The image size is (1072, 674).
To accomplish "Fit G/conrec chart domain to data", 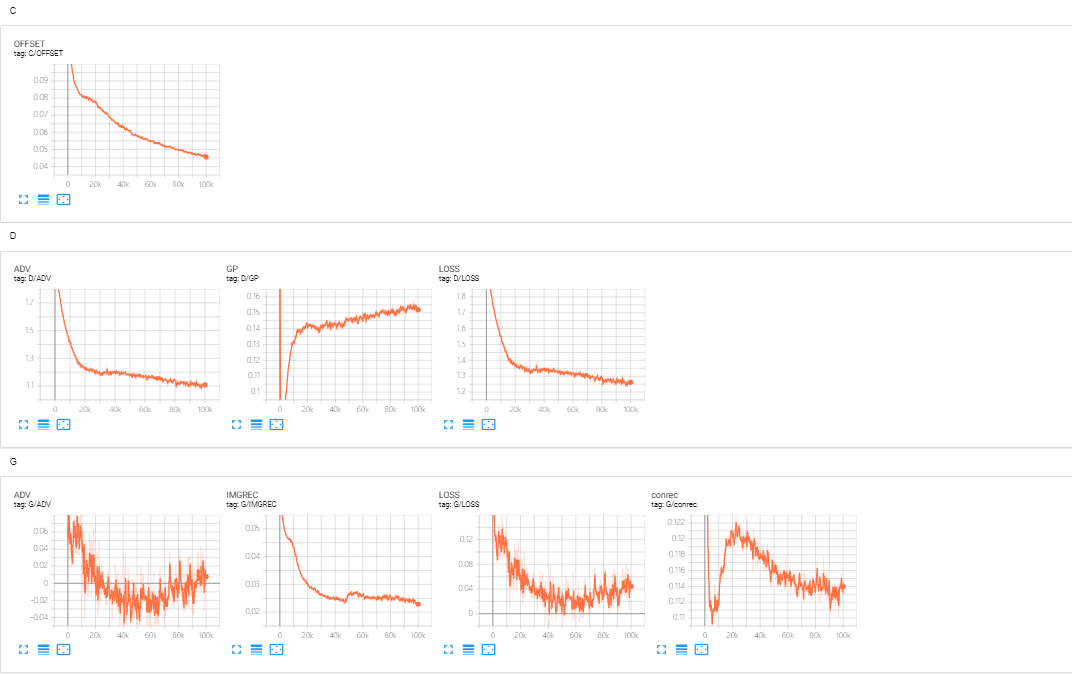I will click(701, 649).
